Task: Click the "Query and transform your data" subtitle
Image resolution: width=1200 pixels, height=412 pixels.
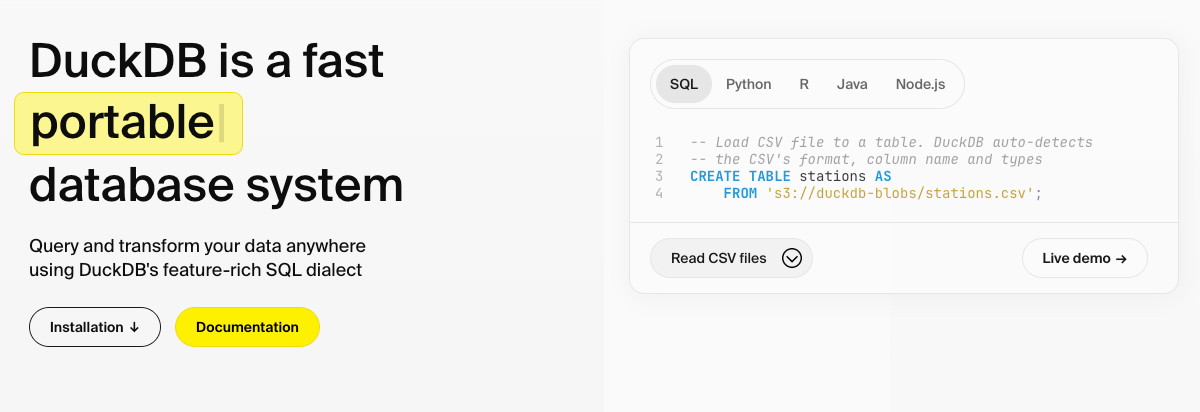Action: pos(197,246)
